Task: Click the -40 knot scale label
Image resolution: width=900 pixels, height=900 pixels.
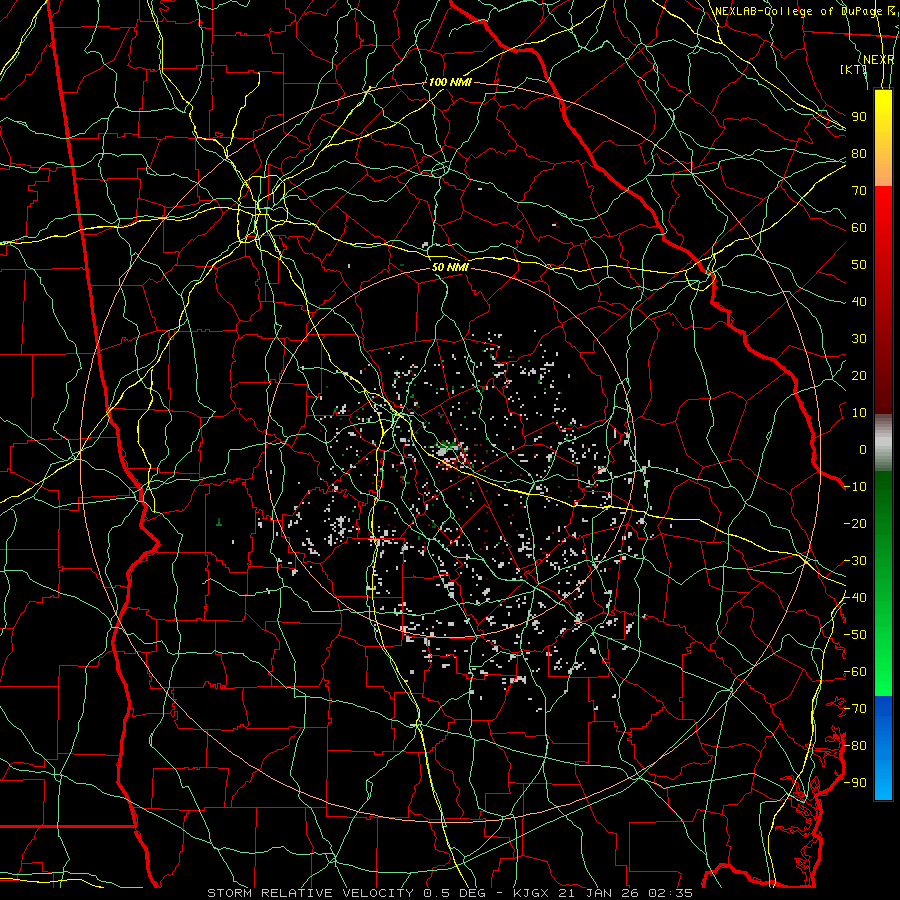Action: coord(855,598)
